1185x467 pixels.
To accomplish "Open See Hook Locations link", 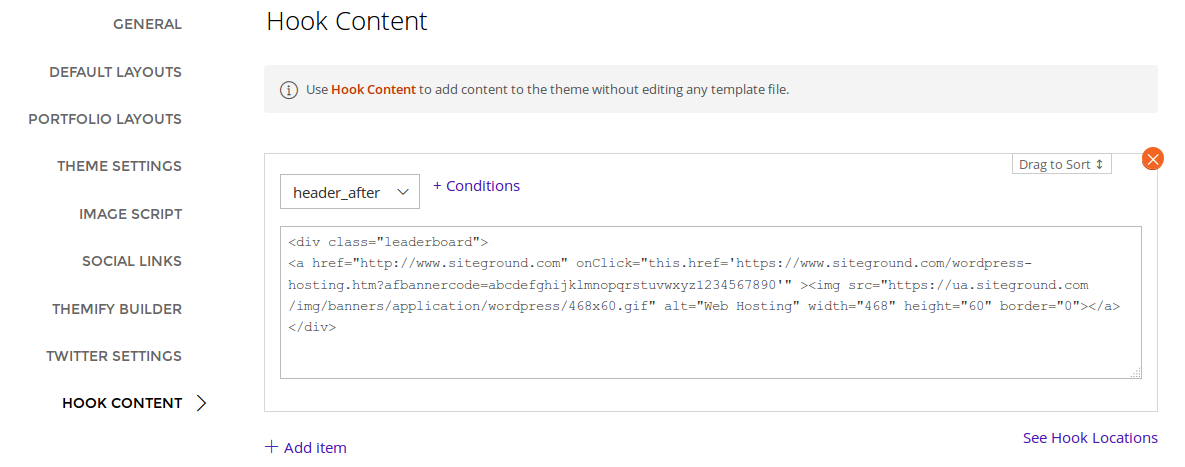I will point(1090,438).
